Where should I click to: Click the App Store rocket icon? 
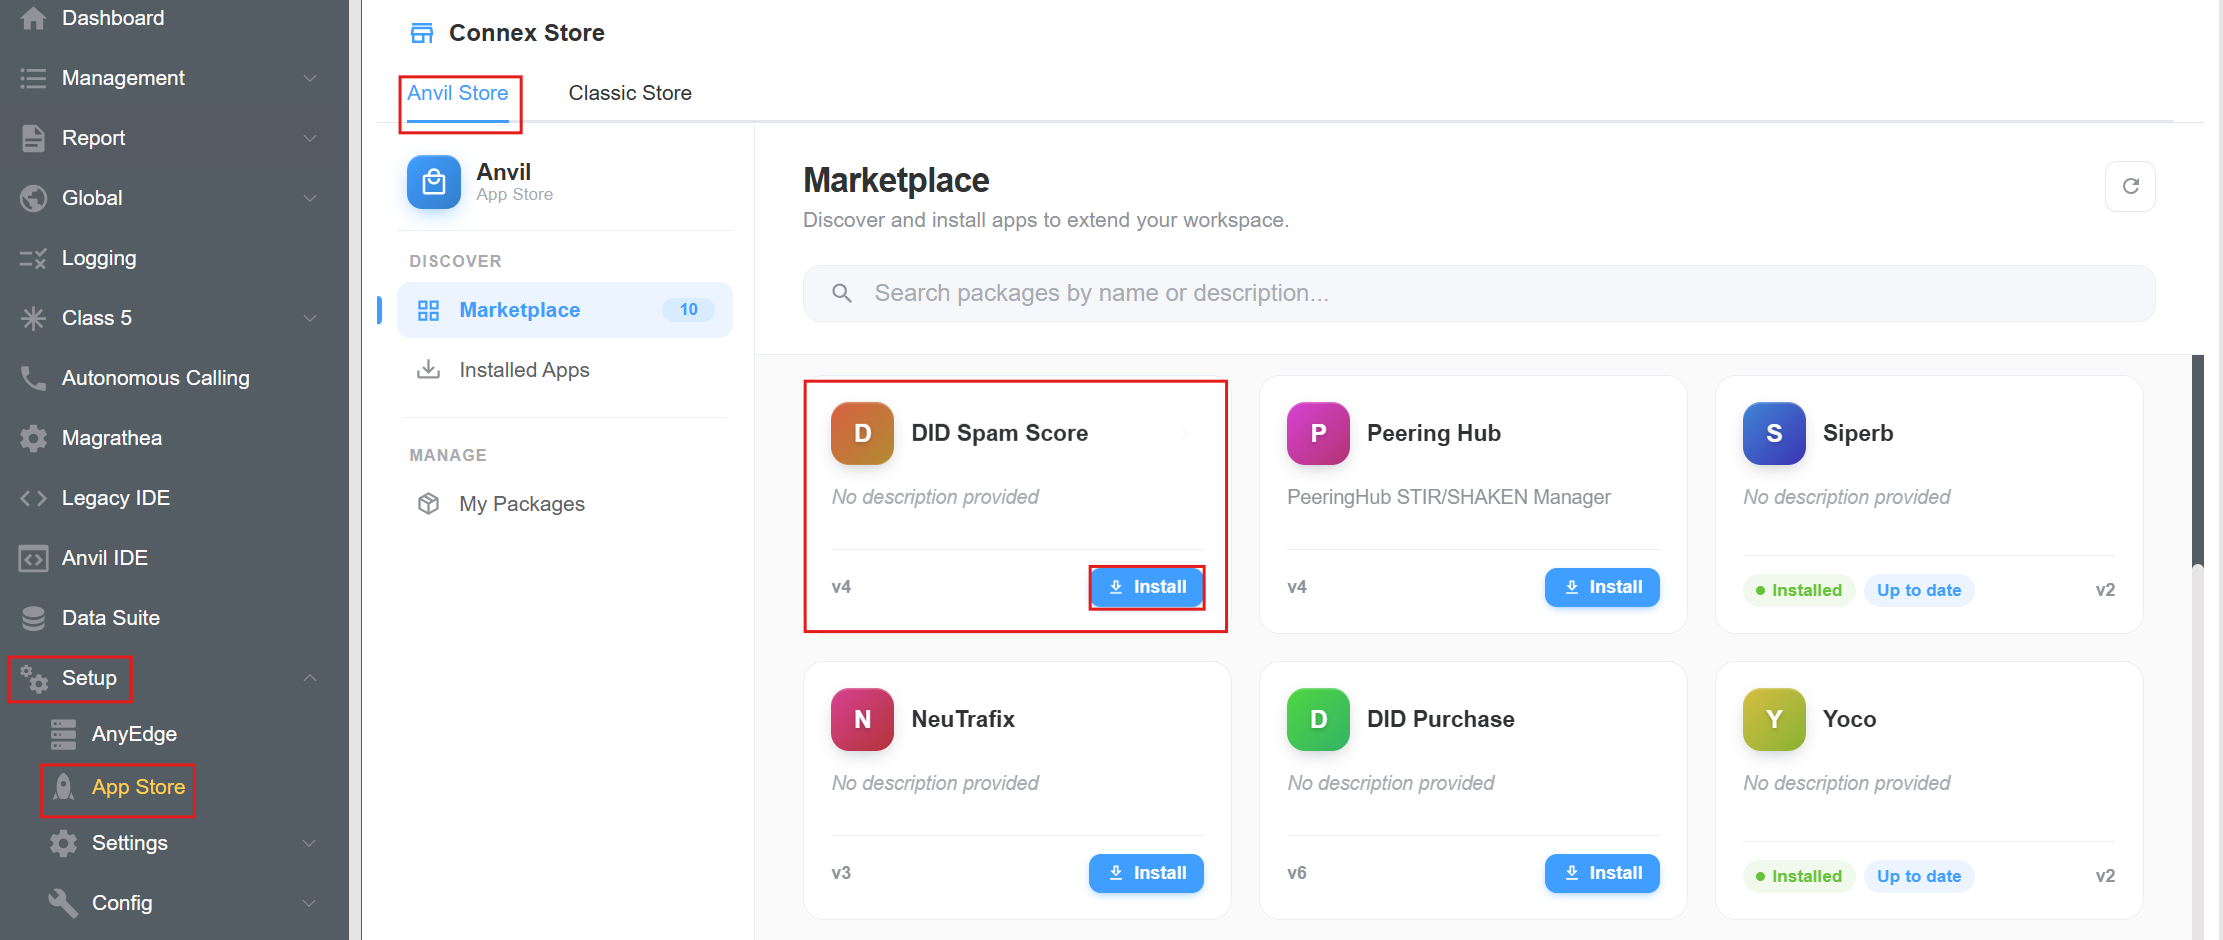(63, 787)
